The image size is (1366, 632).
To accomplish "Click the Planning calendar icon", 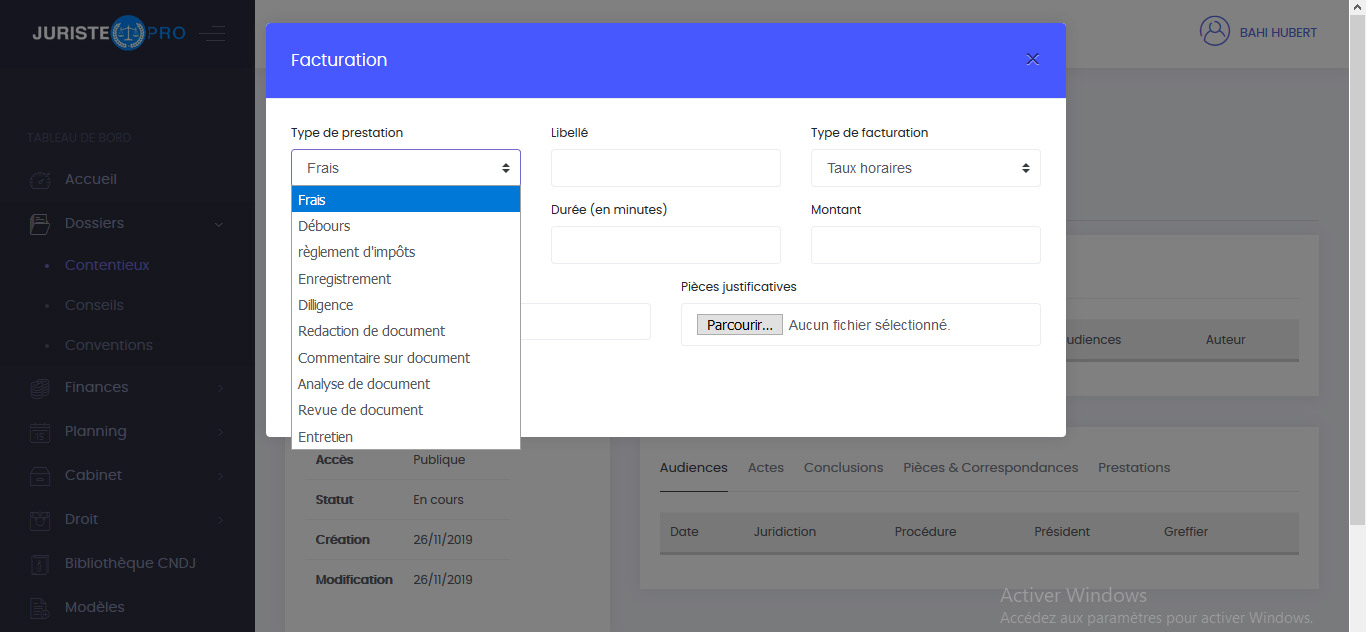I will (x=40, y=432).
